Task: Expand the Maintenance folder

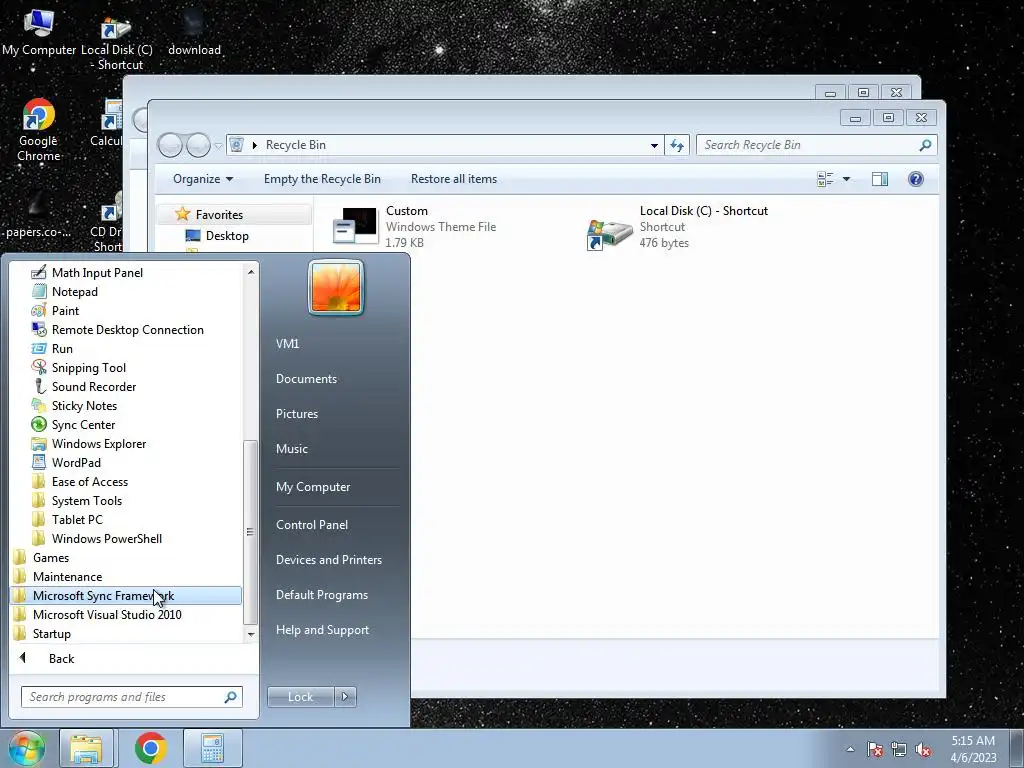Action: point(67,576)
